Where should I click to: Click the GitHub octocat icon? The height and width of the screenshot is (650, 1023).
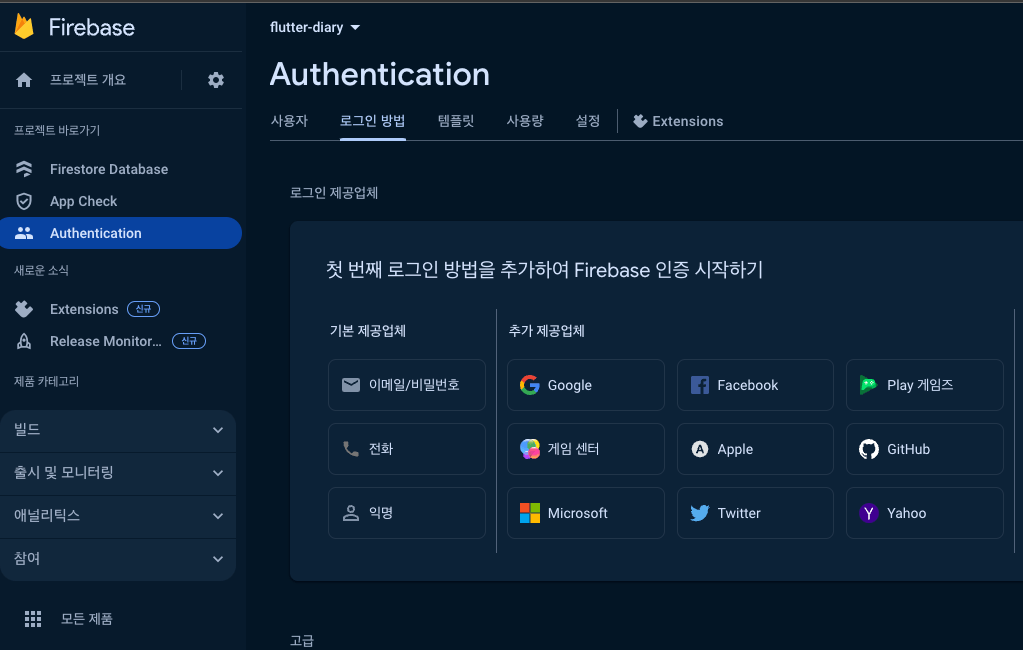point(868,449)
